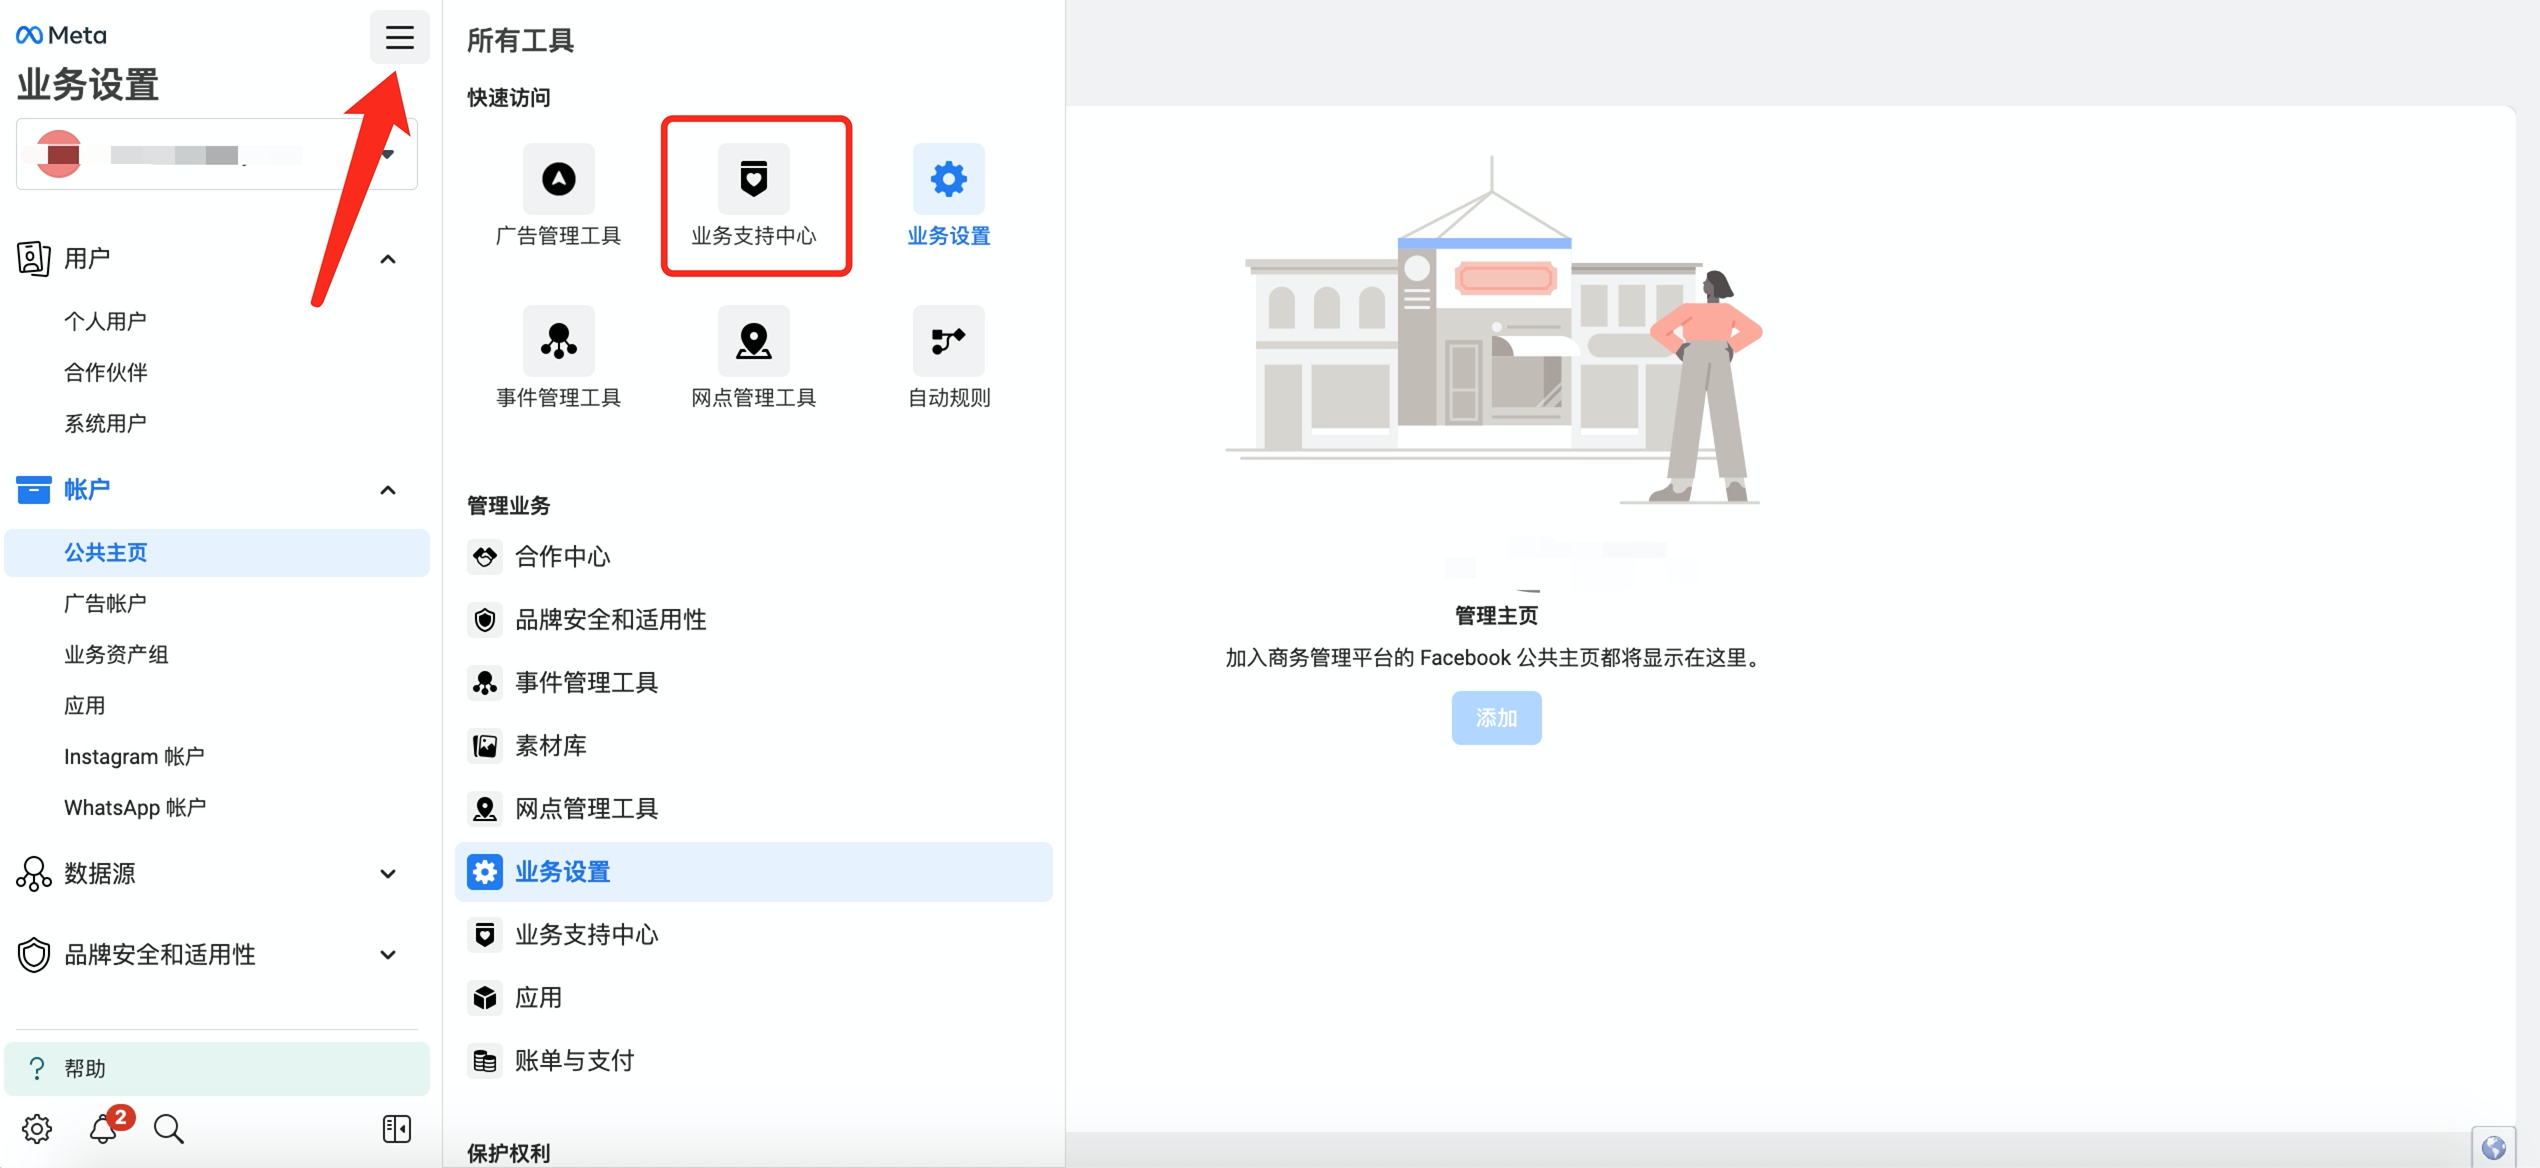Click the 数据源 section icon
The image size is (2540, 1168).
pos(33,874)
